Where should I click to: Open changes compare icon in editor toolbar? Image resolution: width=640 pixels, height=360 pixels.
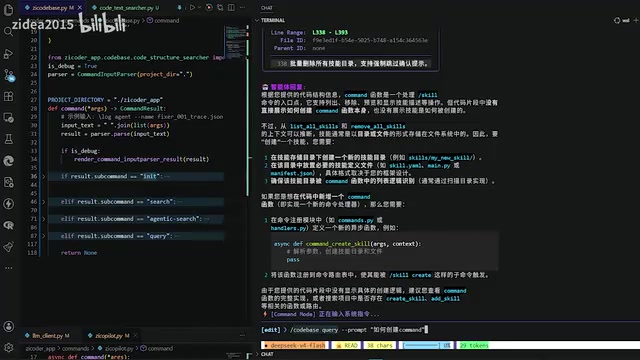pos(220,7)
